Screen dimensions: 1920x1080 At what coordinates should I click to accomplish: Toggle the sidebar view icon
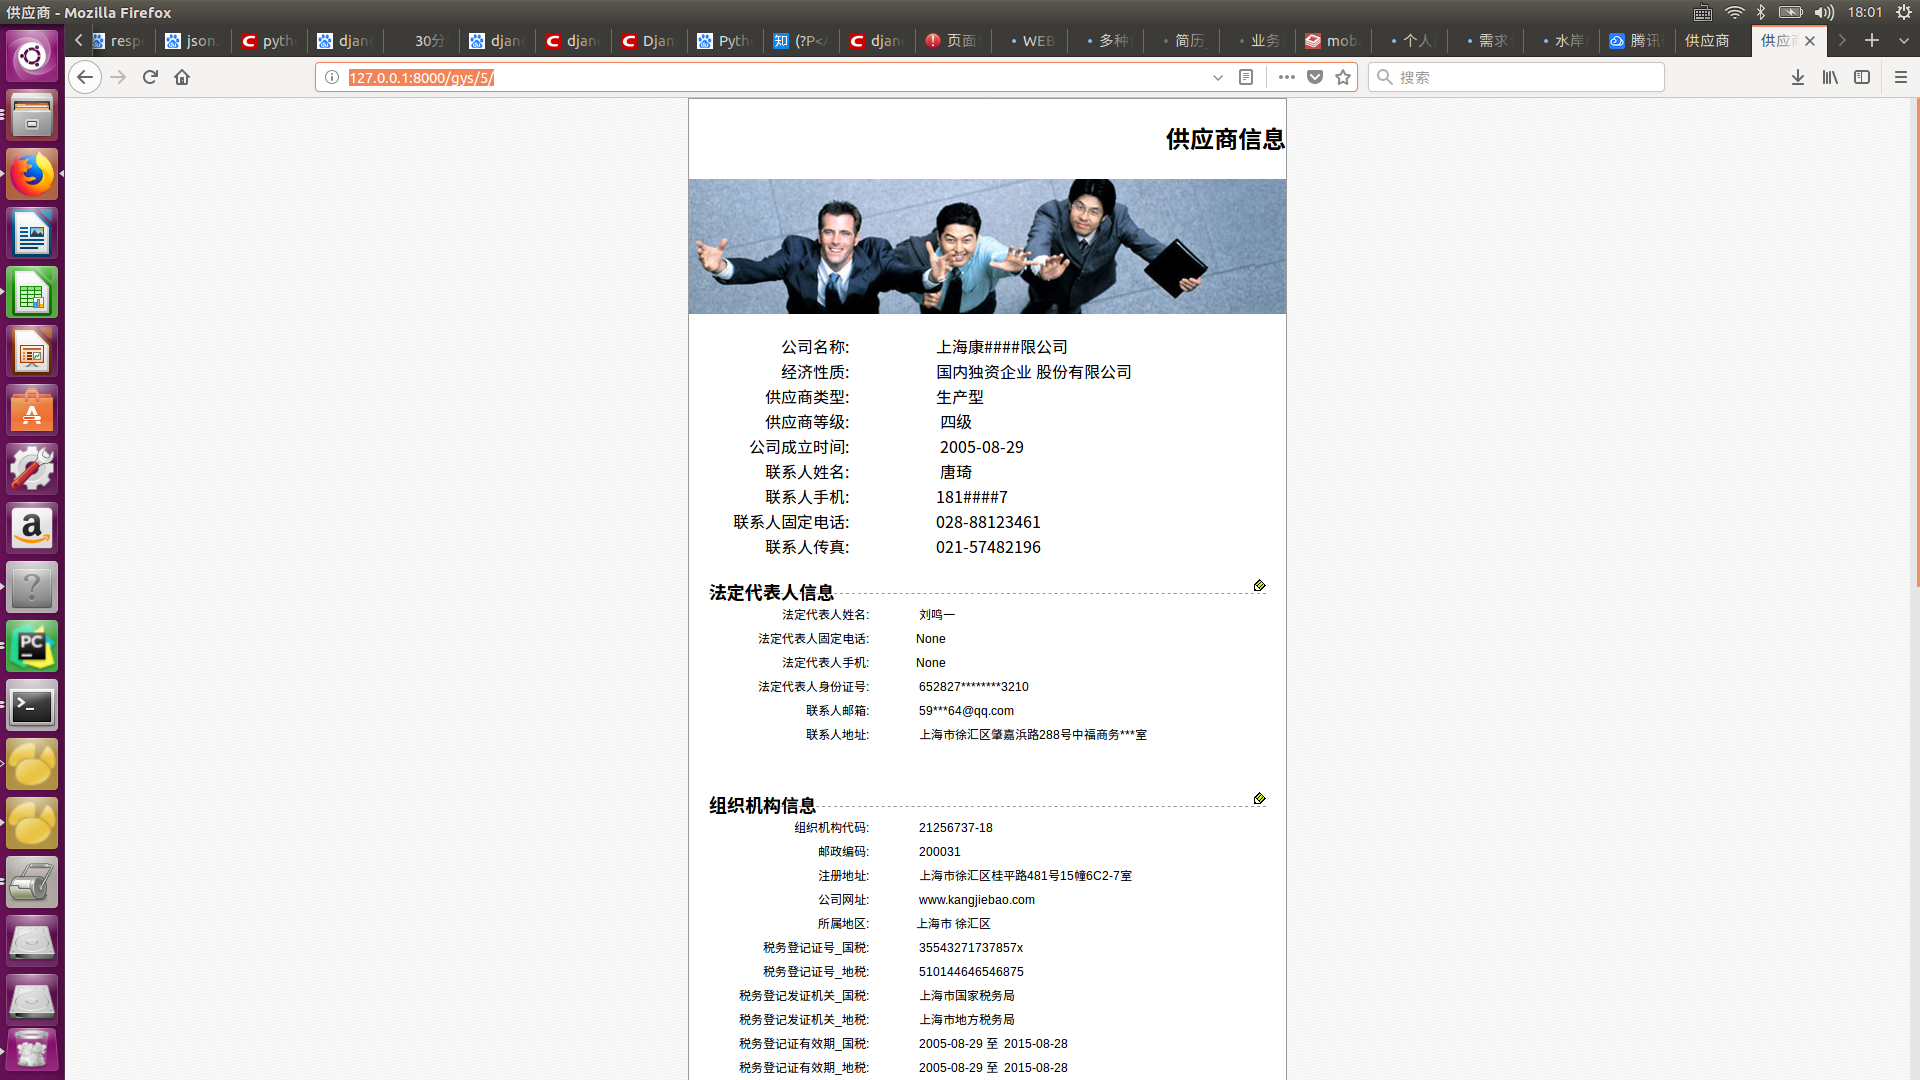pos(1862,77)
